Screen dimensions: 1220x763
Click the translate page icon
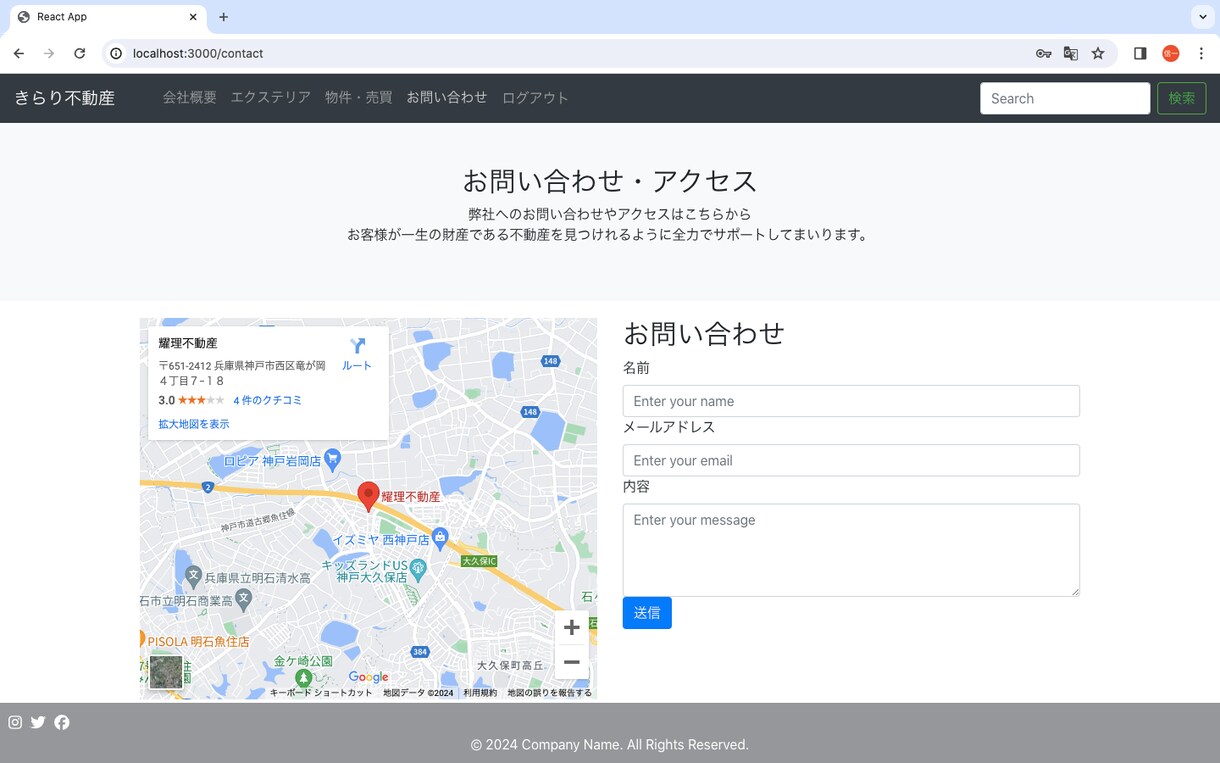[x=1071, y=54]
